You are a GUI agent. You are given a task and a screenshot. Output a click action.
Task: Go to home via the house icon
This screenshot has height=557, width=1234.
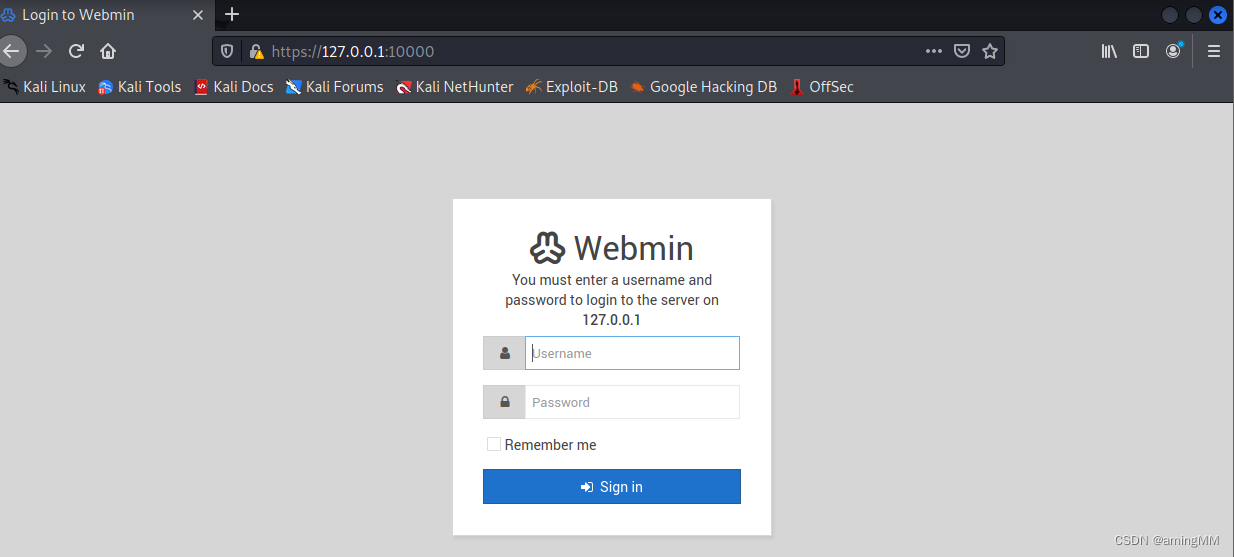108,51
